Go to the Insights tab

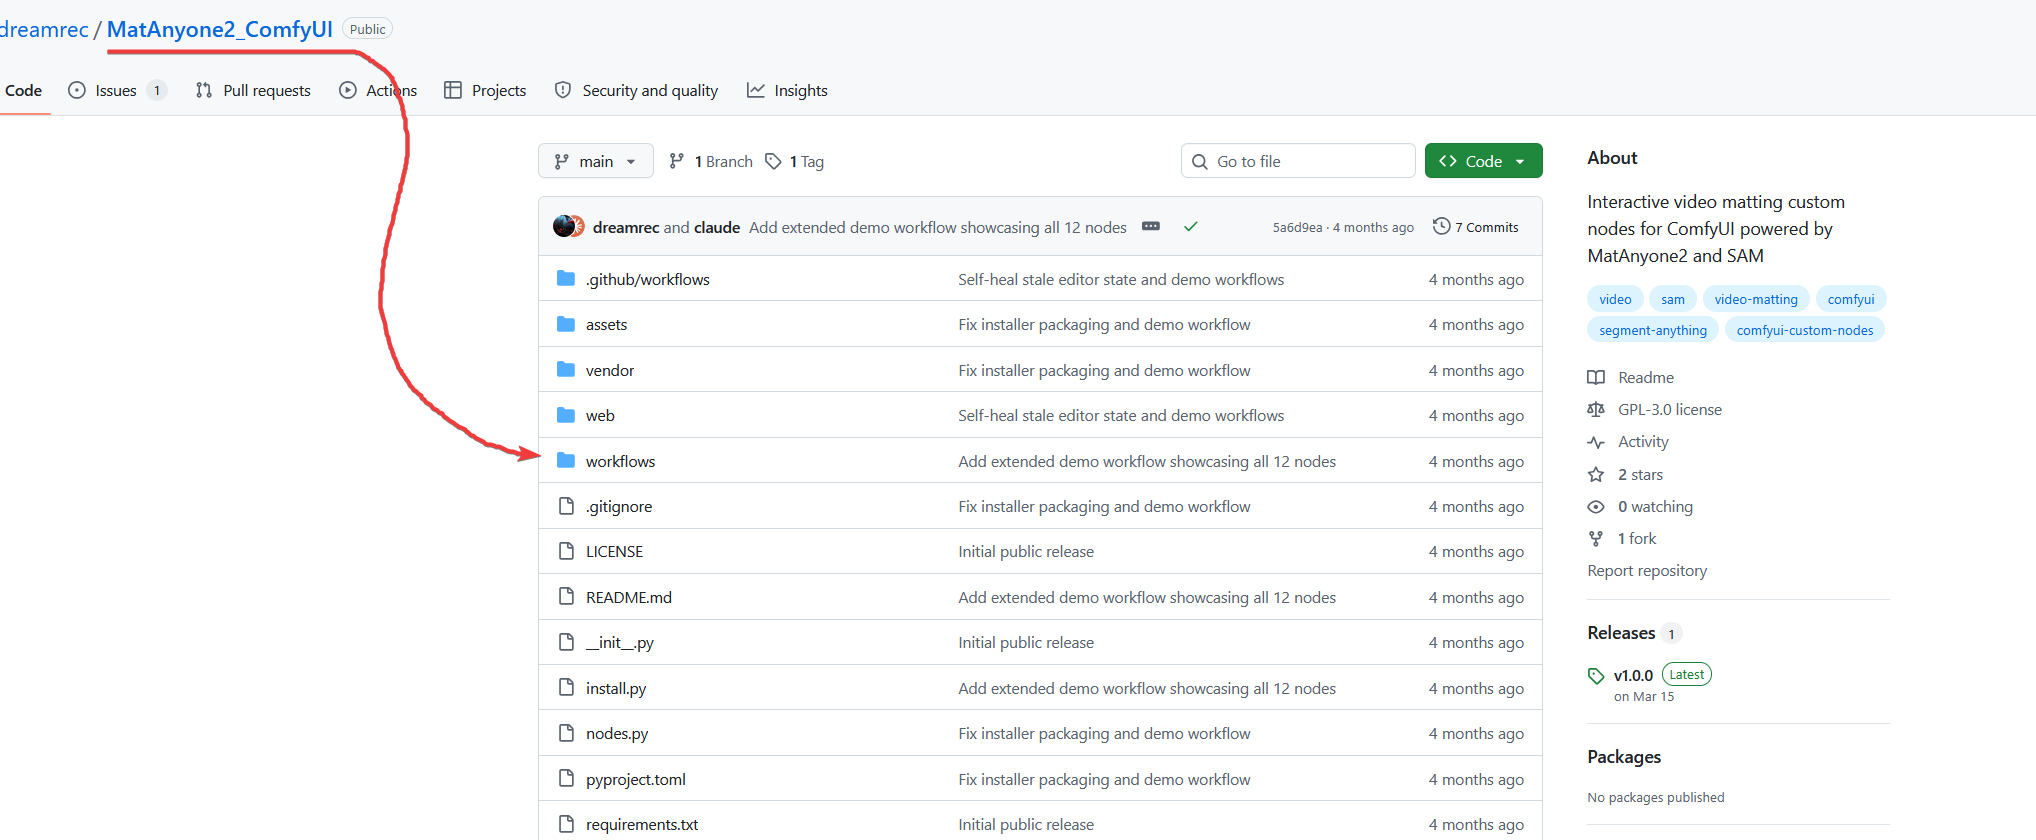787,90
